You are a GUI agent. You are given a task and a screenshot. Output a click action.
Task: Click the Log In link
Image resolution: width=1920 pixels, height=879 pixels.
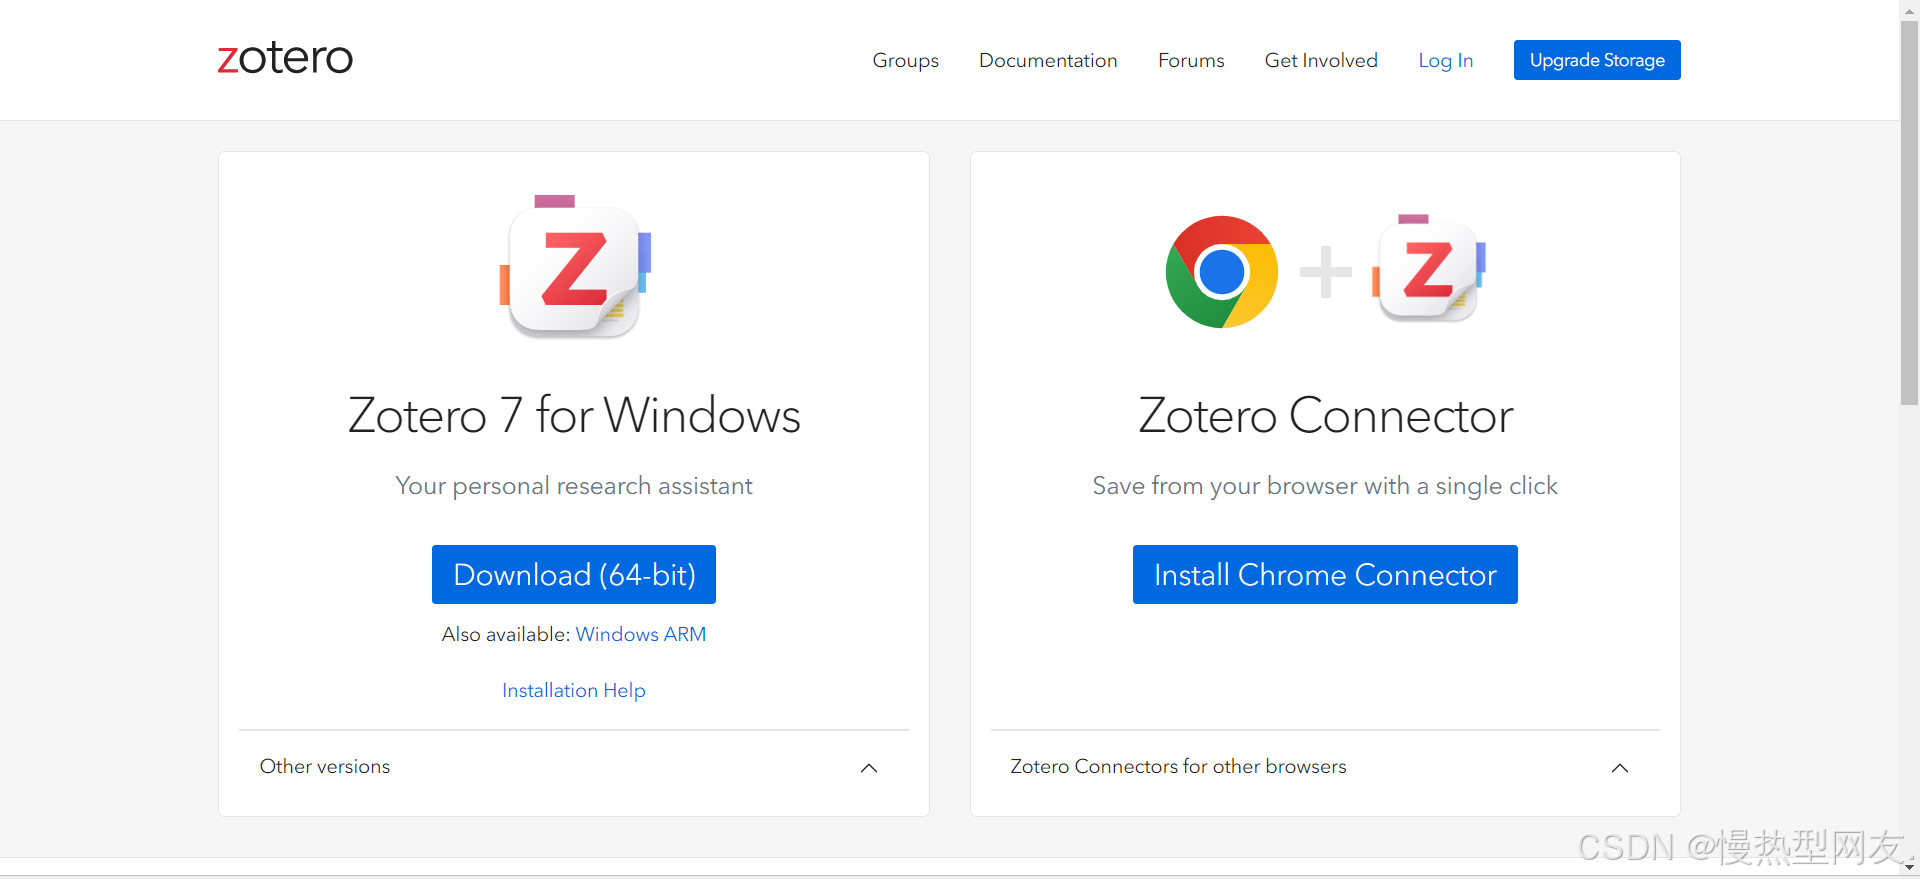(x=1445, y=60)
